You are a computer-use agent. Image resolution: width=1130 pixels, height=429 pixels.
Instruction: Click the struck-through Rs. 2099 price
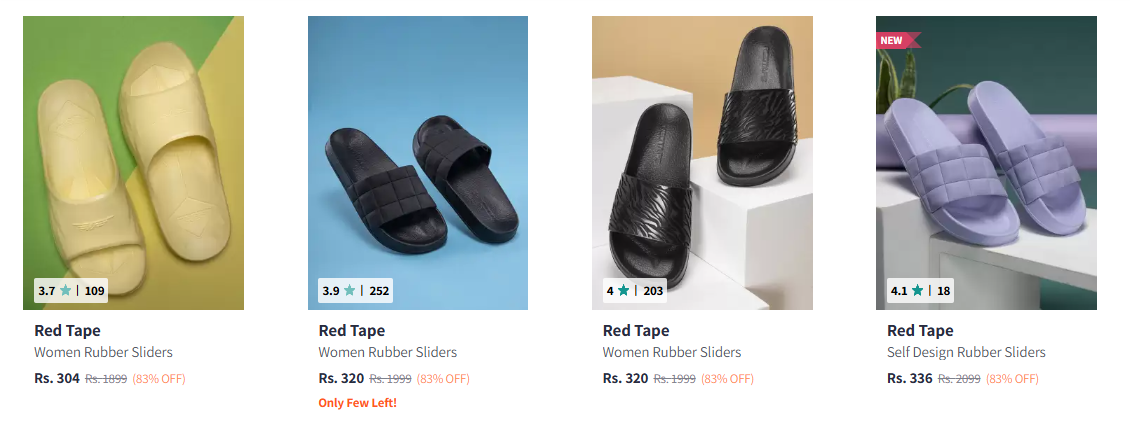pyautogui.click(x=959, y=379)
